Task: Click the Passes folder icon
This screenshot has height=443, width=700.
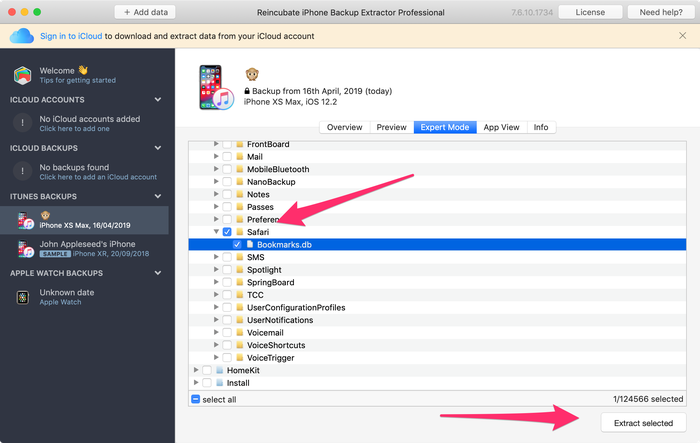Action: point(240,207)
